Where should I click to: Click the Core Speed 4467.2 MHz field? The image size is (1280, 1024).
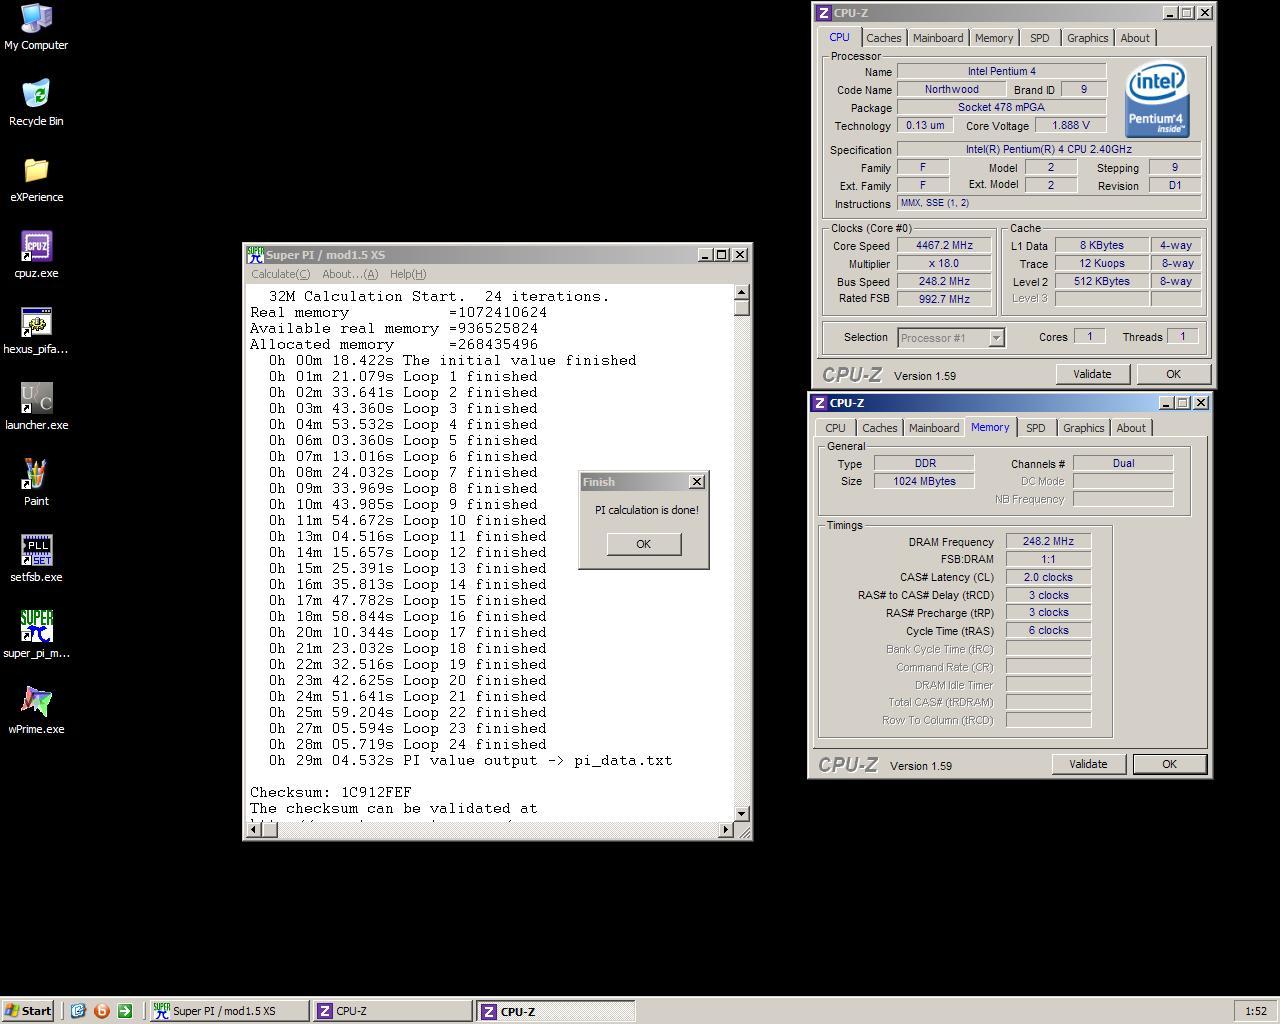pos(944,245)
